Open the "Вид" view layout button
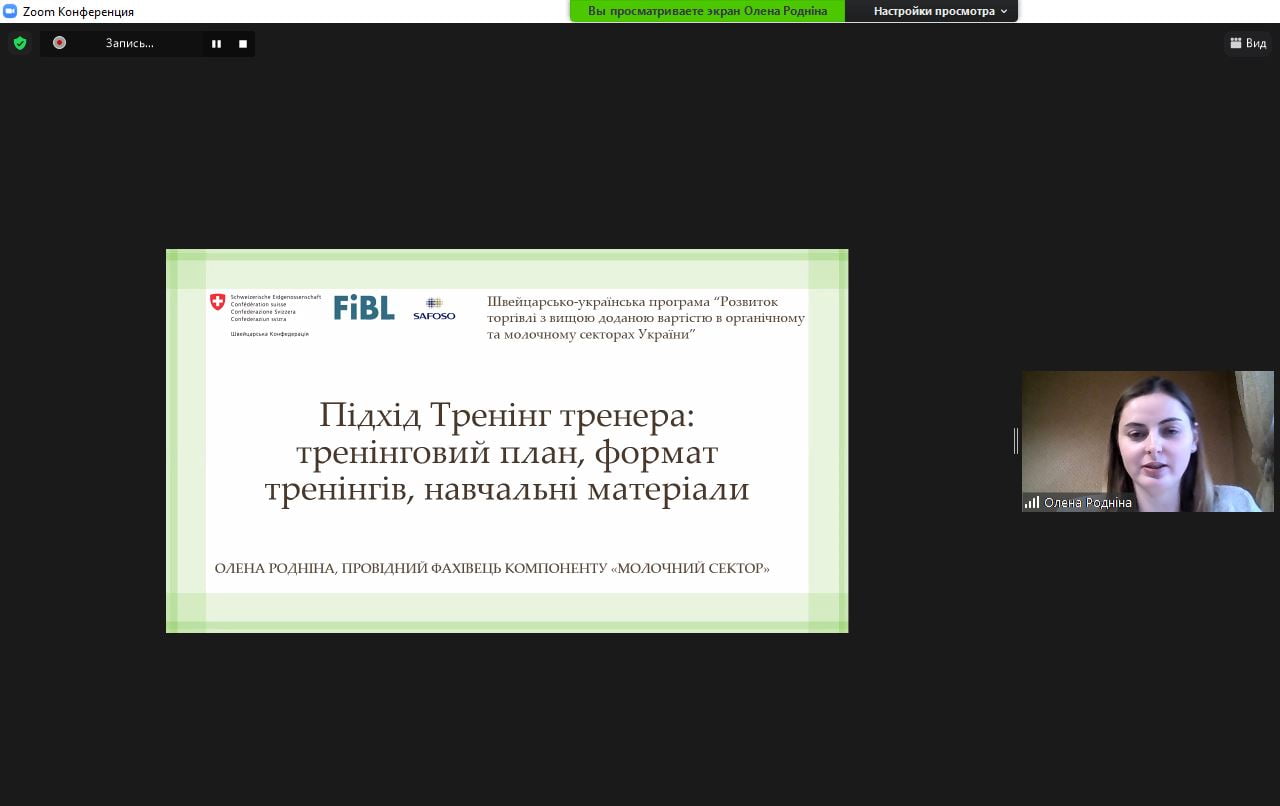Screen dimensions: 1280x806 (x=1248, y=43)
